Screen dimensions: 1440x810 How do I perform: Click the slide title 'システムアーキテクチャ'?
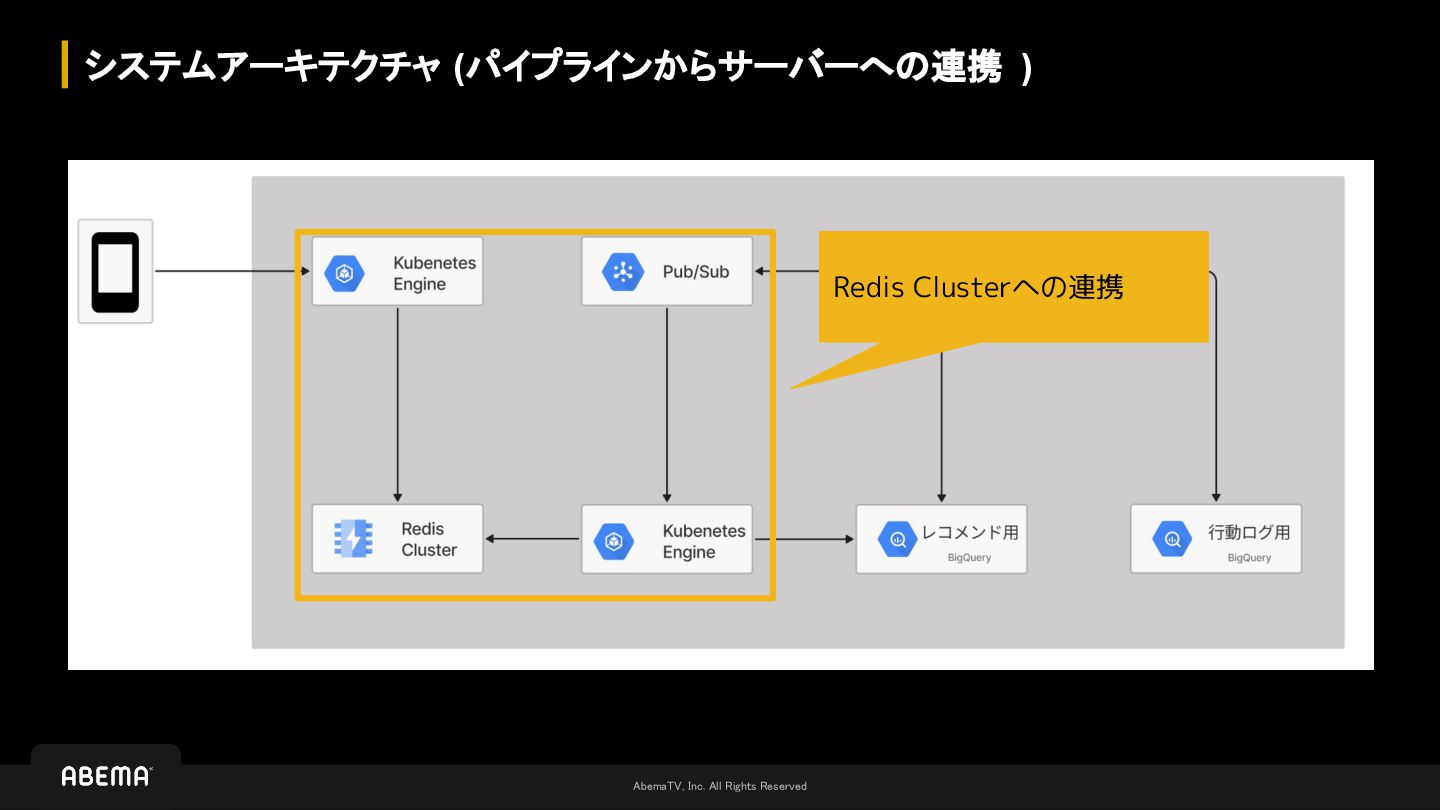click(263, 67)
